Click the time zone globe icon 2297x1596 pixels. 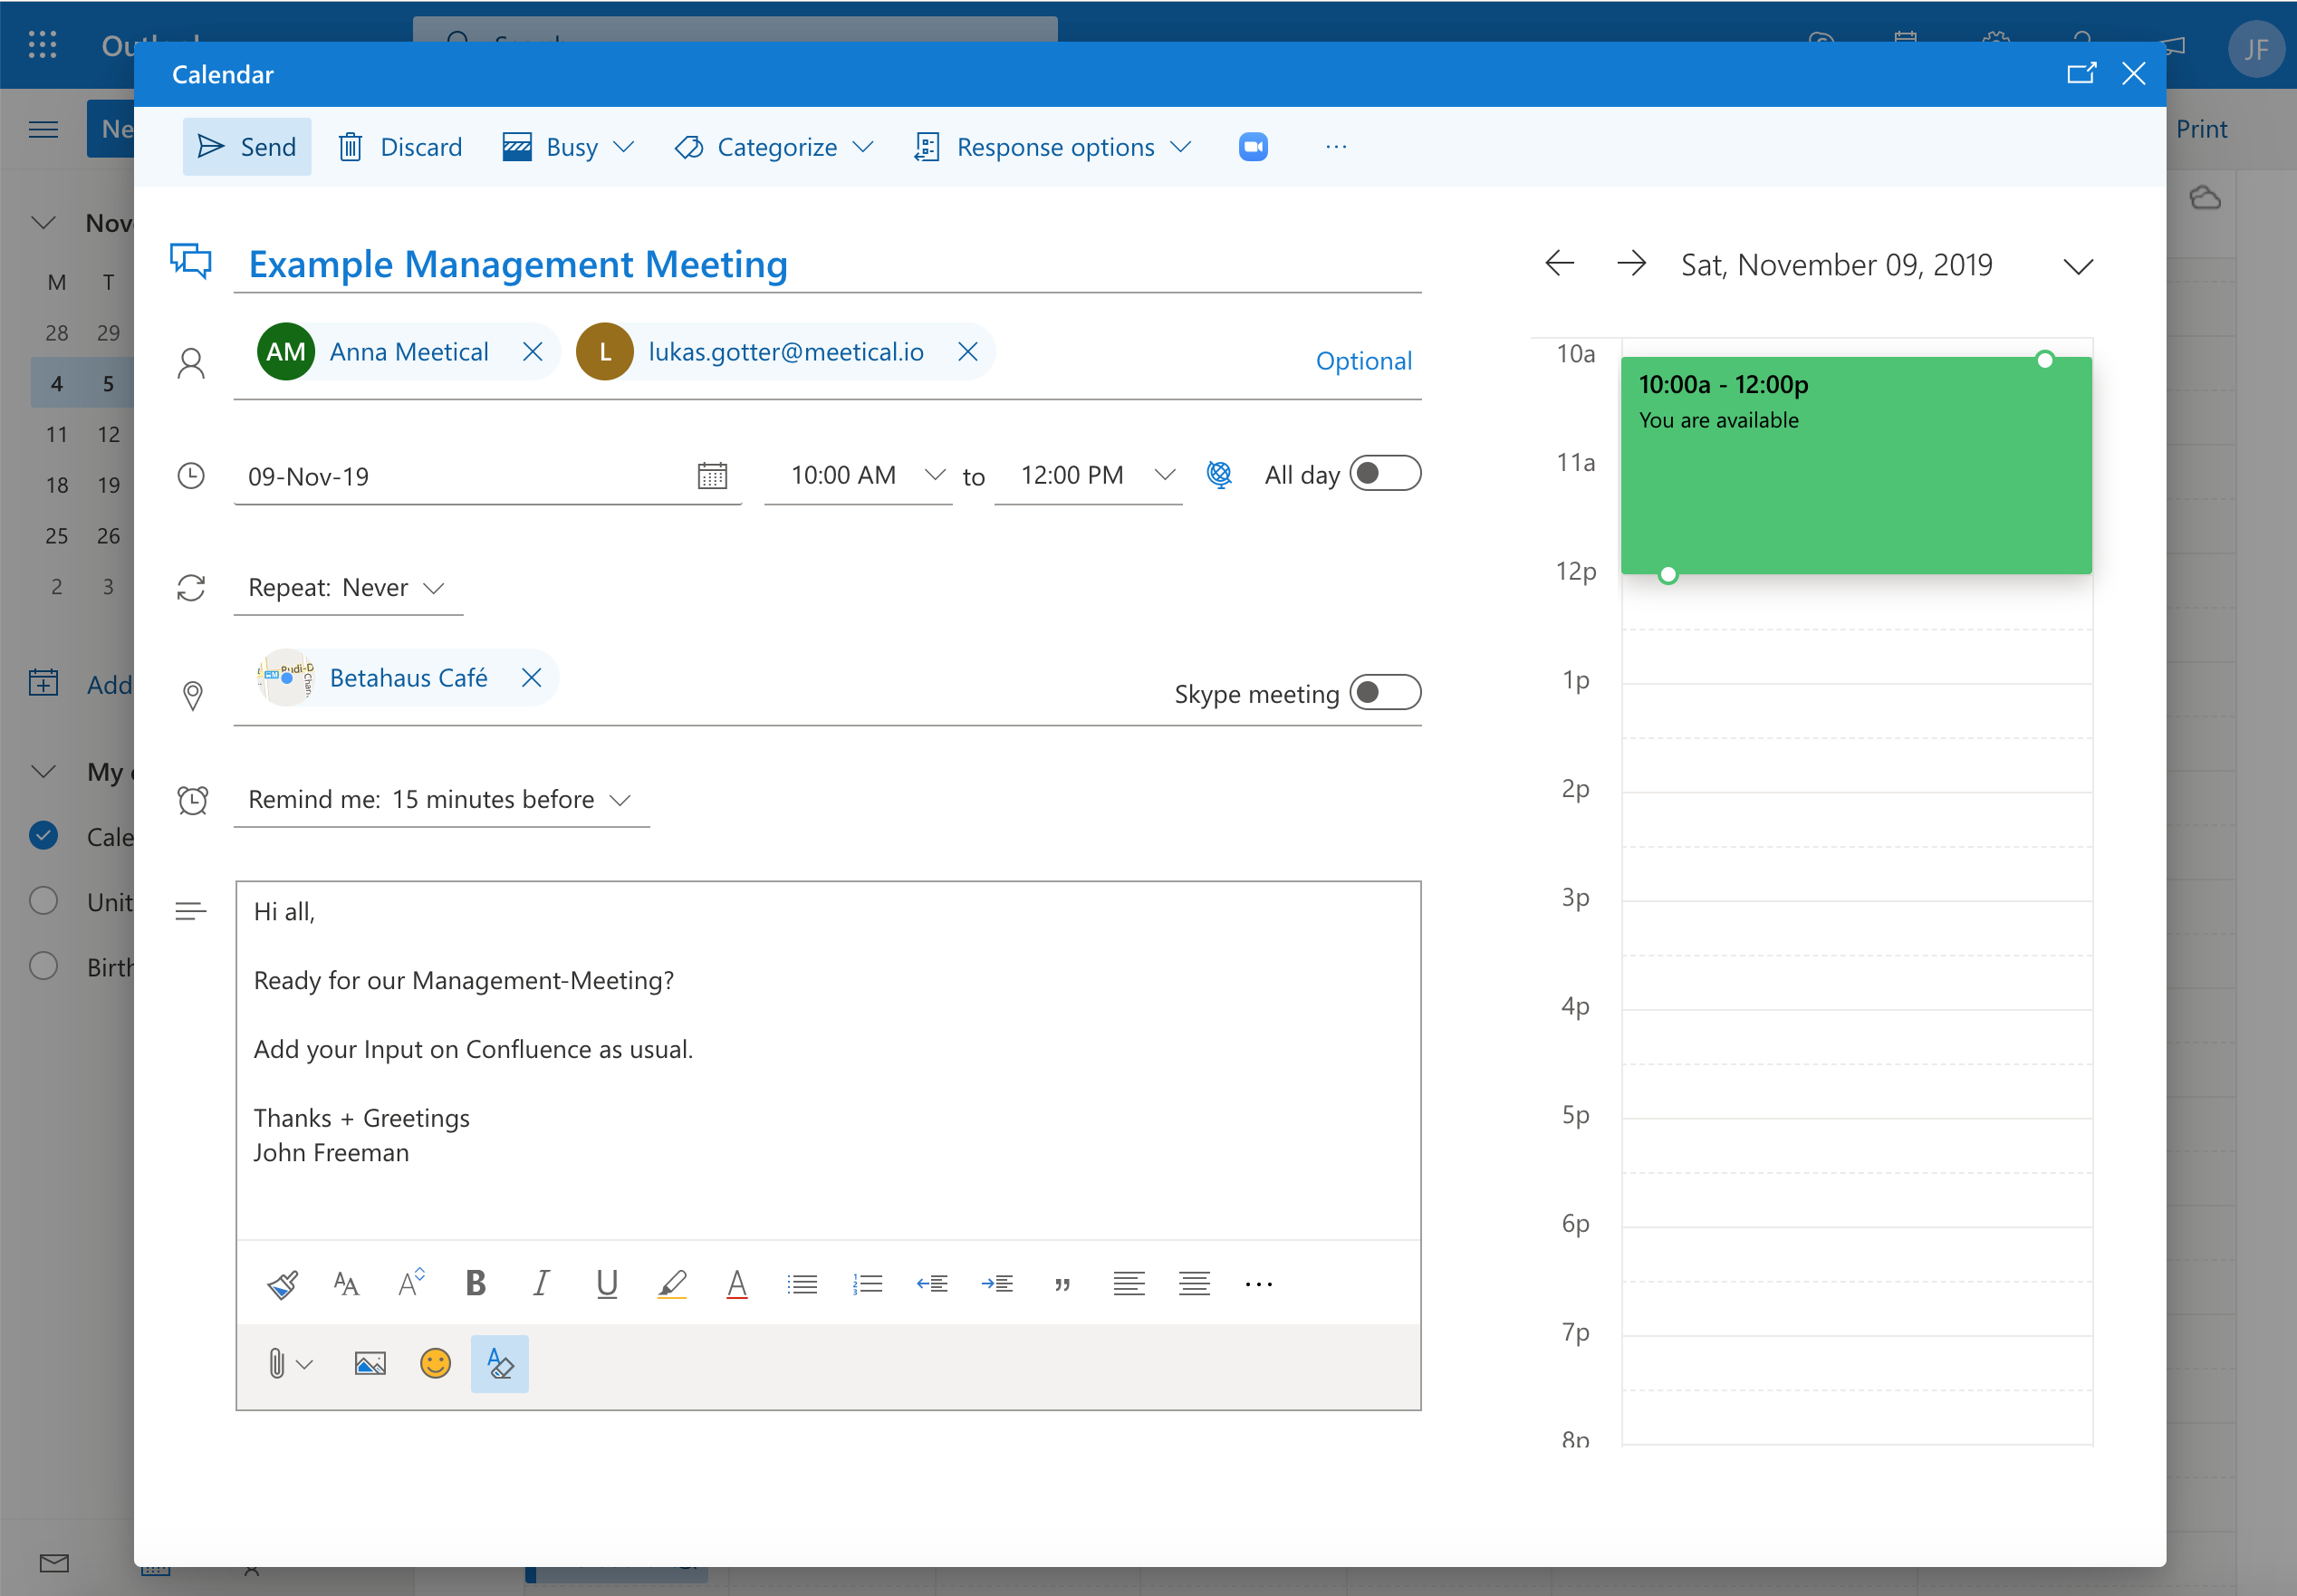[x=1219, y=474]
